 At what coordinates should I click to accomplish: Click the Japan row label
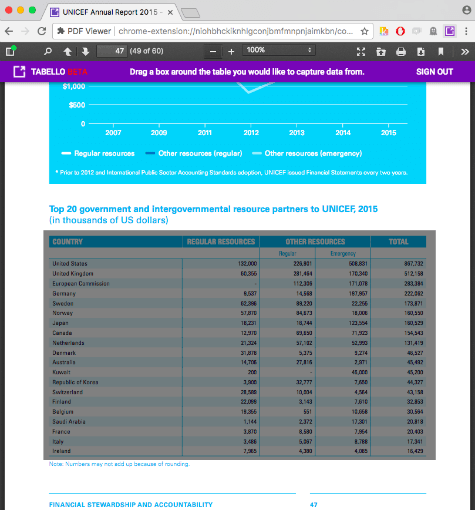tap(60, 323)
